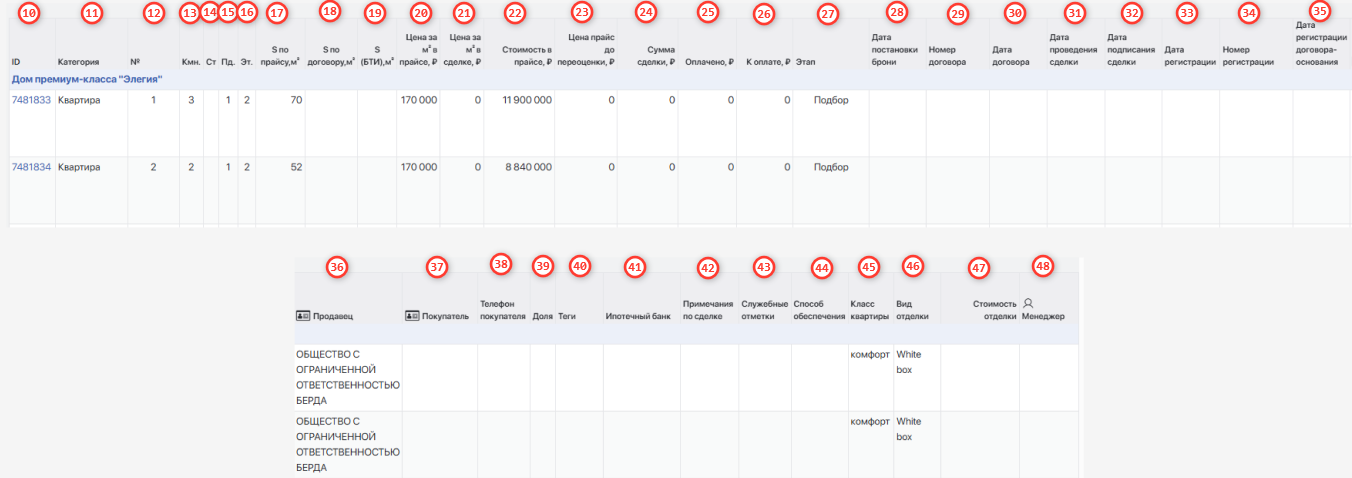Viewport: 1352px width, 478px height.
Task: Click White box finish in second seller row
Action: [909, 429]
